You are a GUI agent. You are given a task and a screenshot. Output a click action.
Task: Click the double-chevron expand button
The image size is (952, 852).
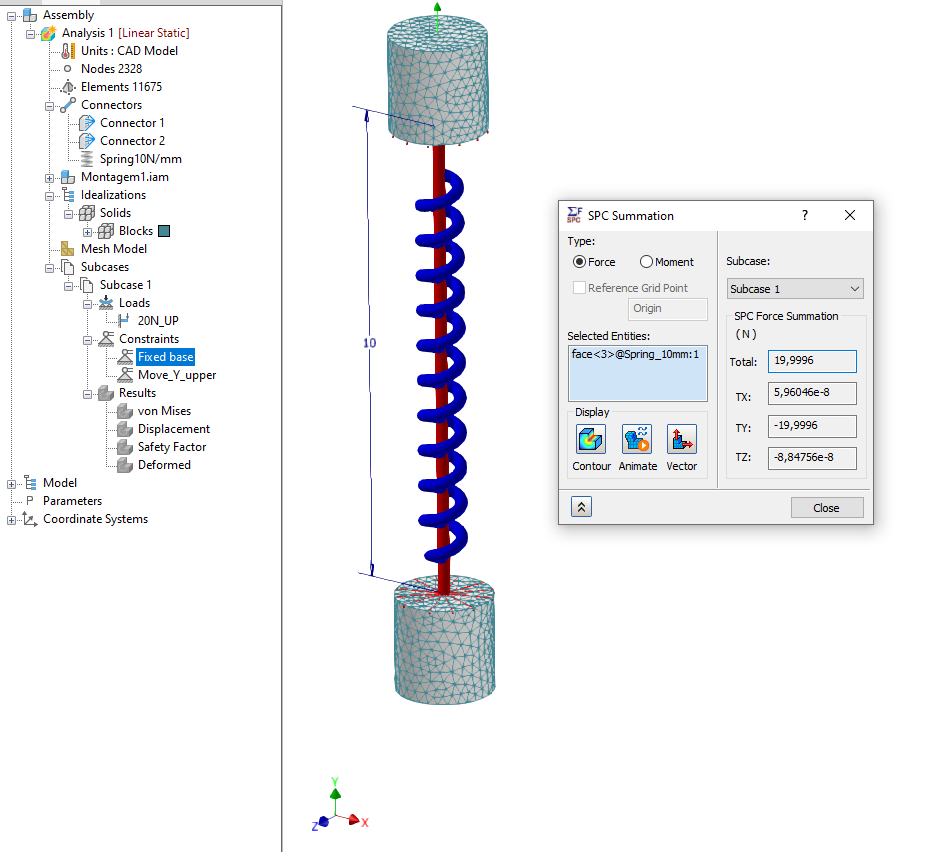[x=581, y=507]
